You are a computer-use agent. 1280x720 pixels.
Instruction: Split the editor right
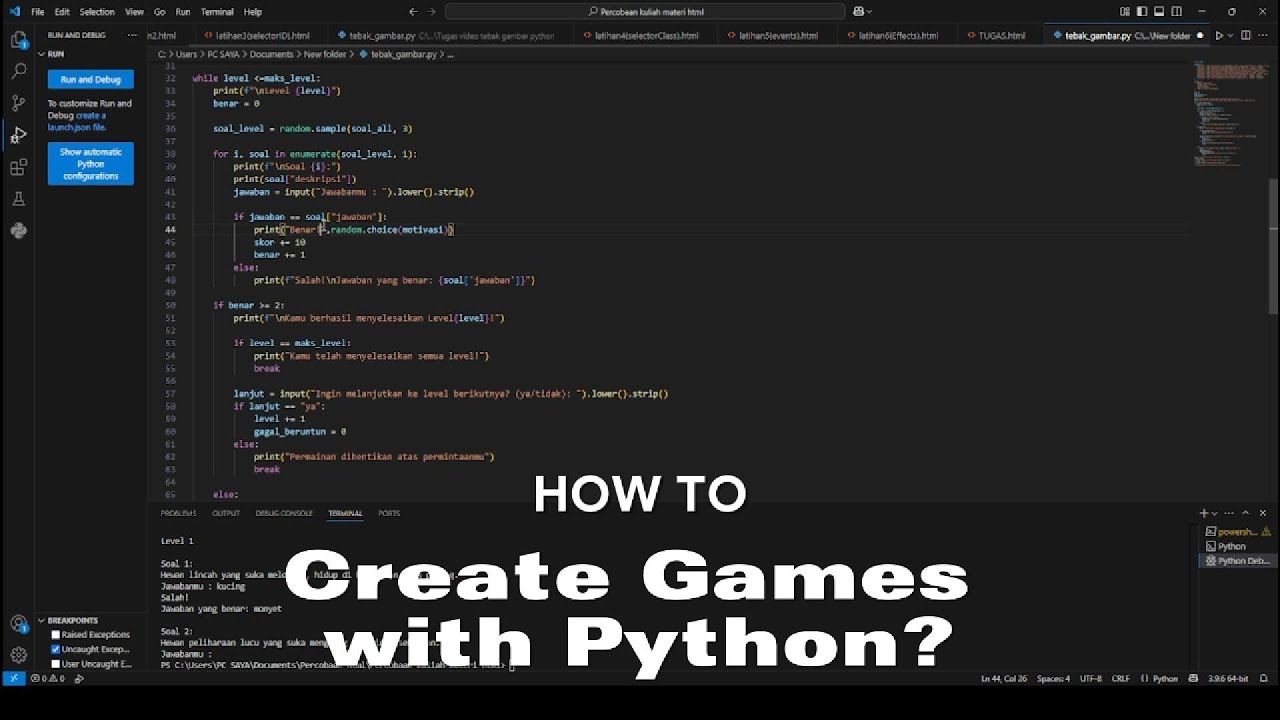coord(1248,35)
